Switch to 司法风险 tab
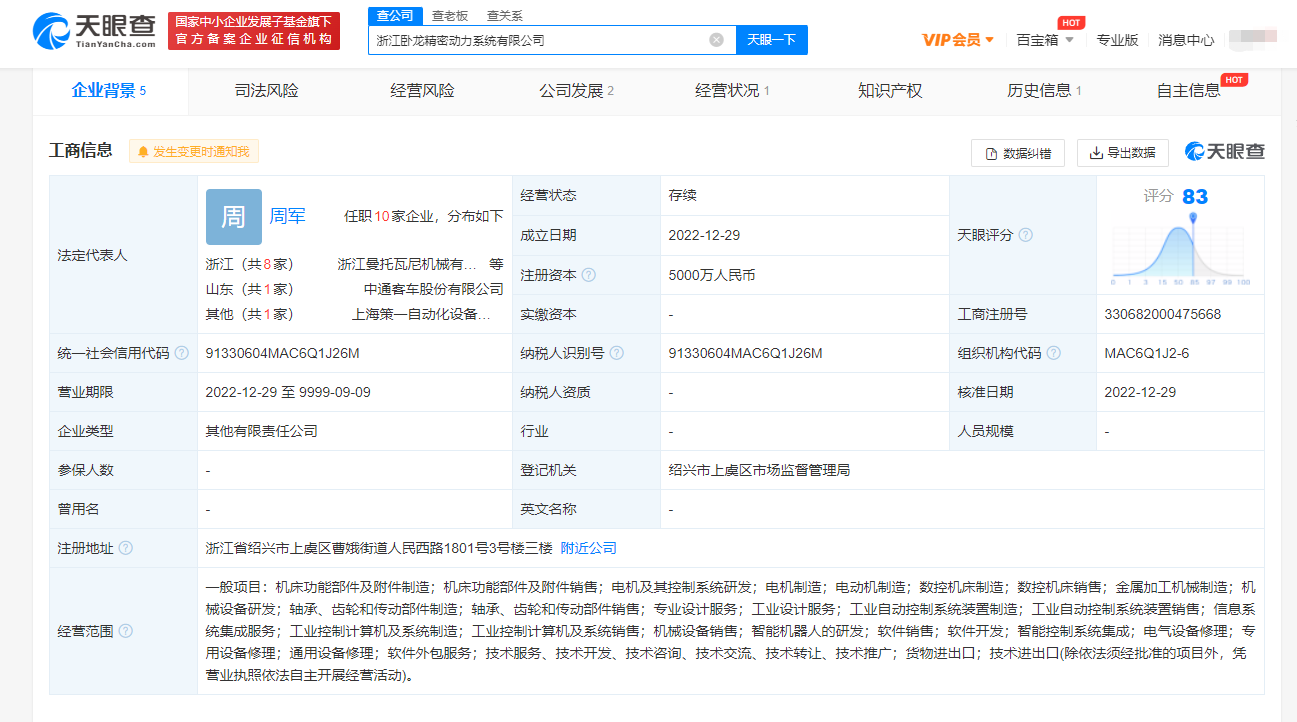This screenshot has height=722, width=1297. point(266,91)
